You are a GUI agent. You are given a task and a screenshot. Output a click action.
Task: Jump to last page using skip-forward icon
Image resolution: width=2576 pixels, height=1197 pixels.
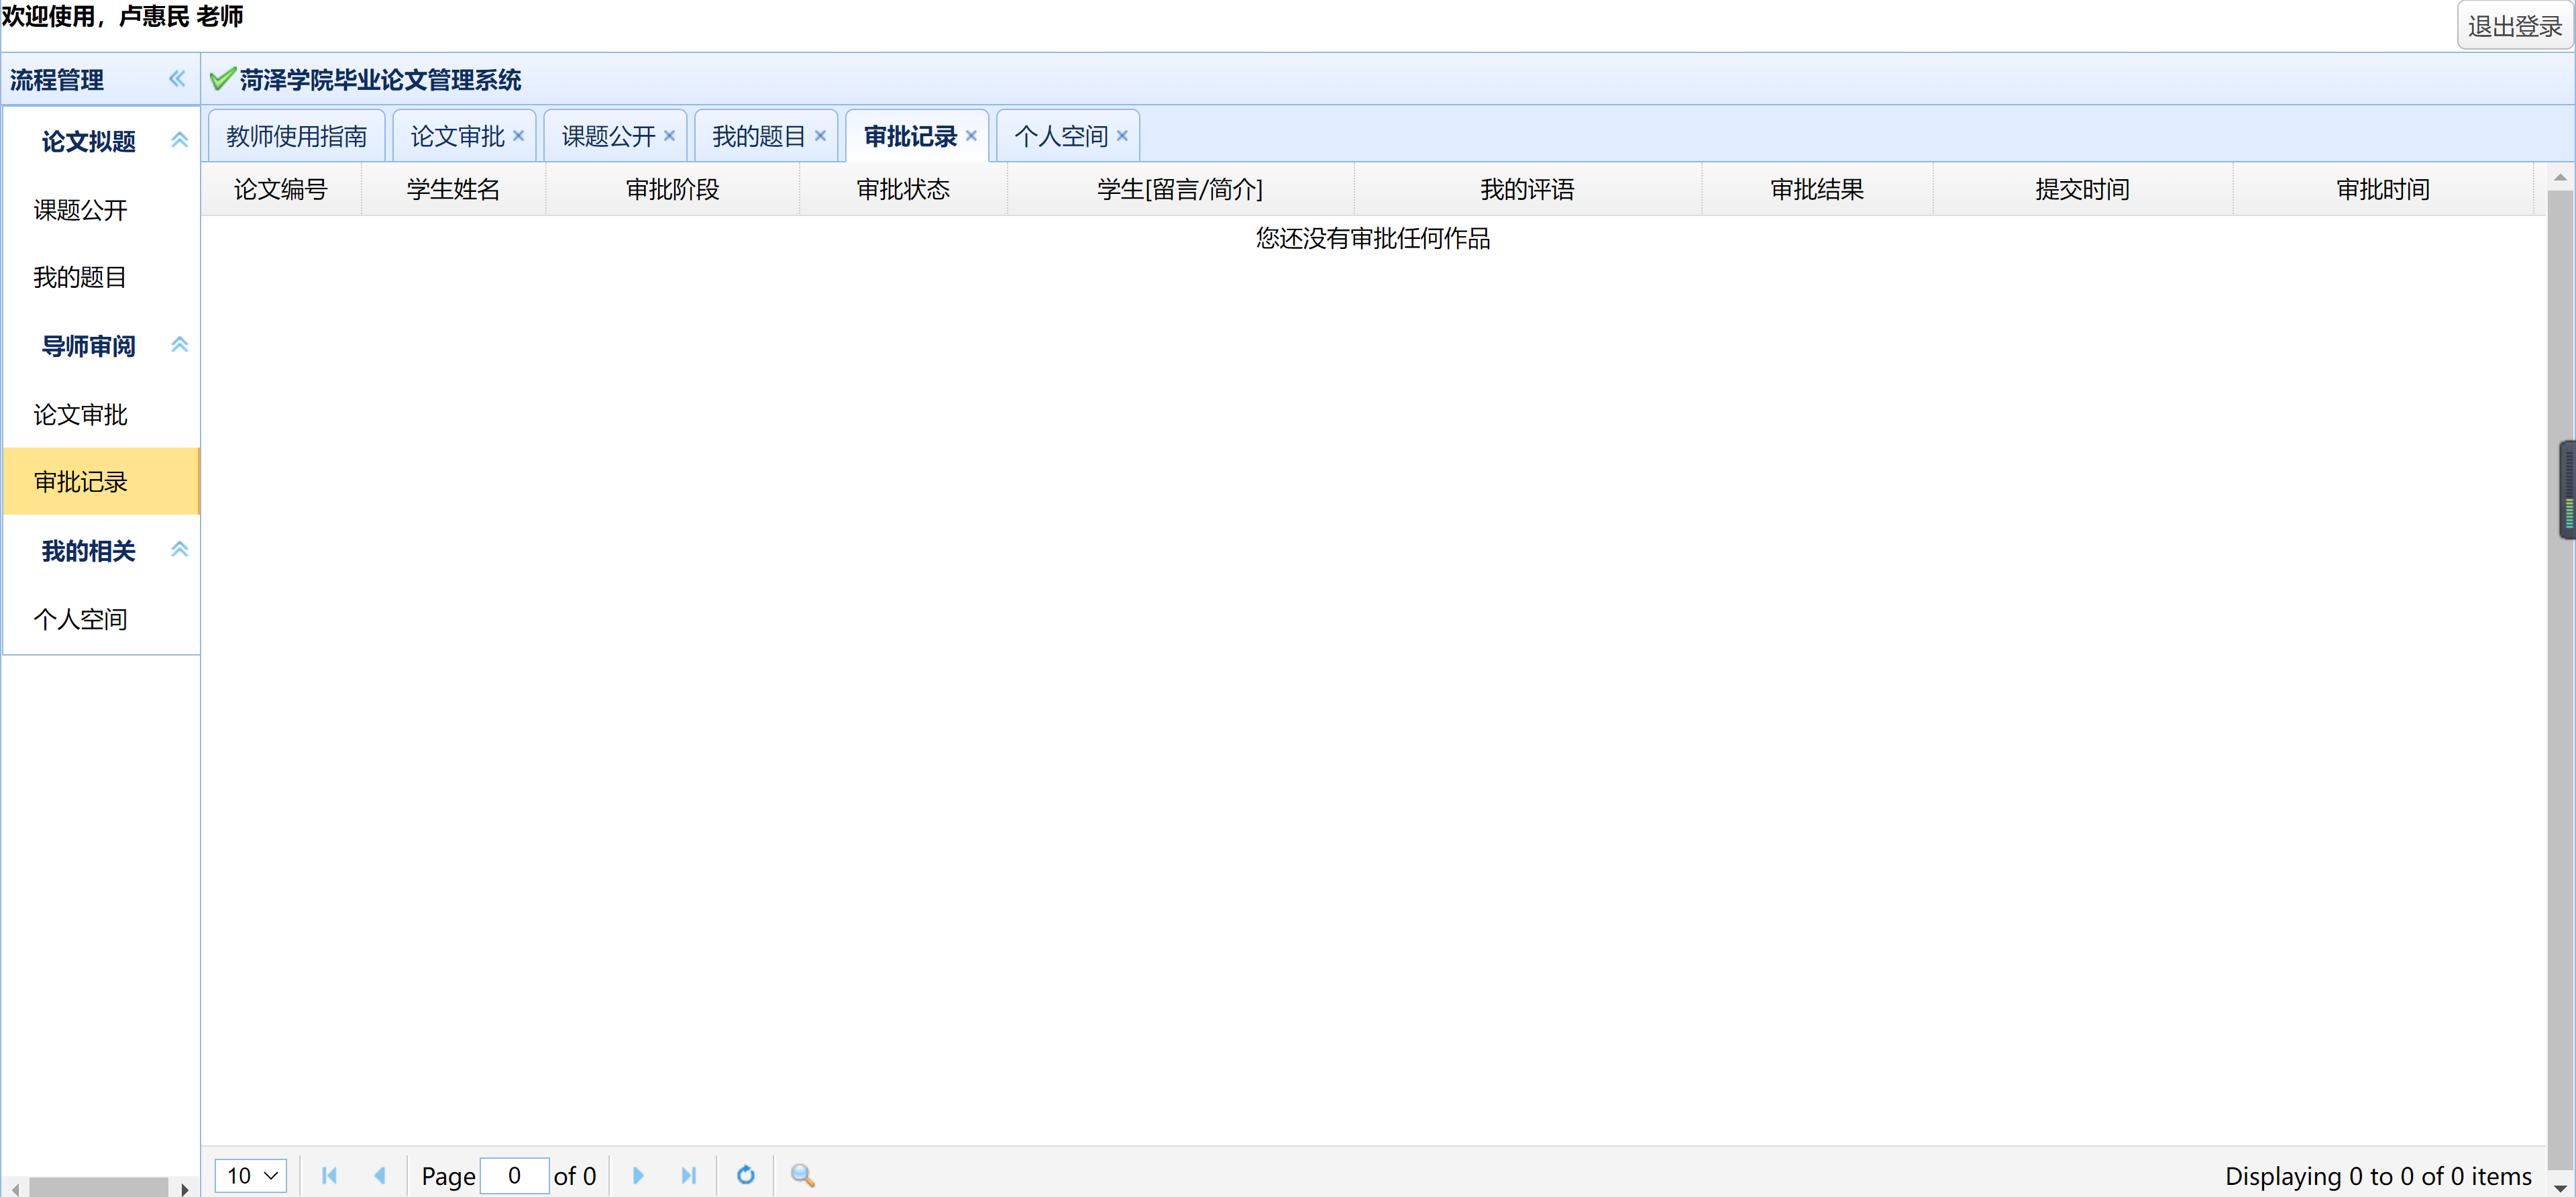click(x=690, y=1175)
